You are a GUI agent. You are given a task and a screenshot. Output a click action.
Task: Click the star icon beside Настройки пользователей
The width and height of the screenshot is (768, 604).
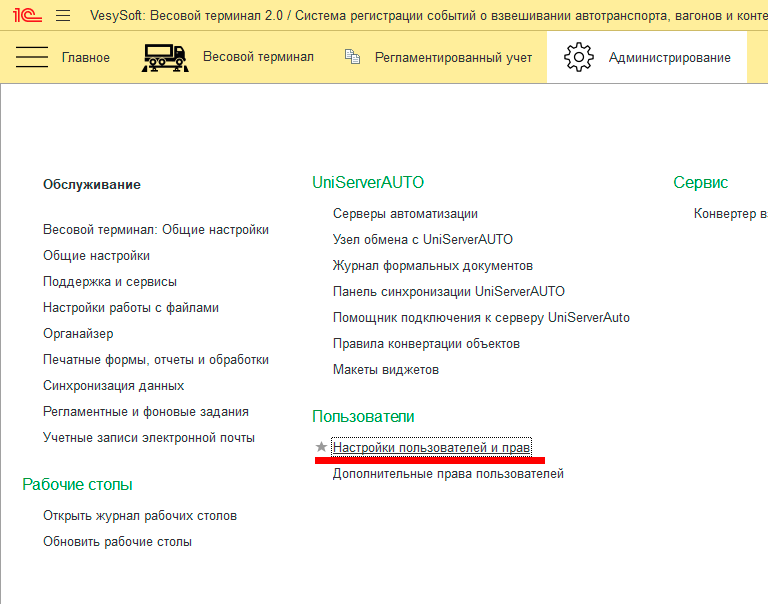coord(321,447)
